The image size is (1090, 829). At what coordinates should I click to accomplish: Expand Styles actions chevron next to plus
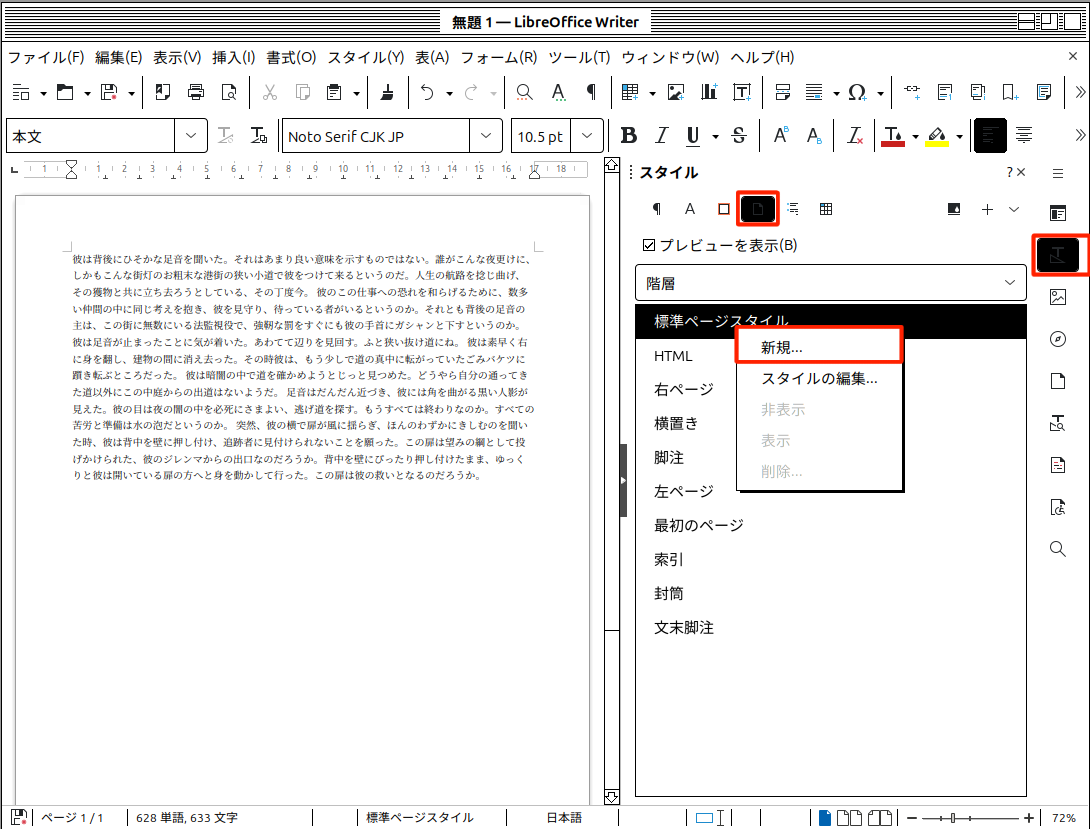pyautogui.click(x=1014, y=209)
